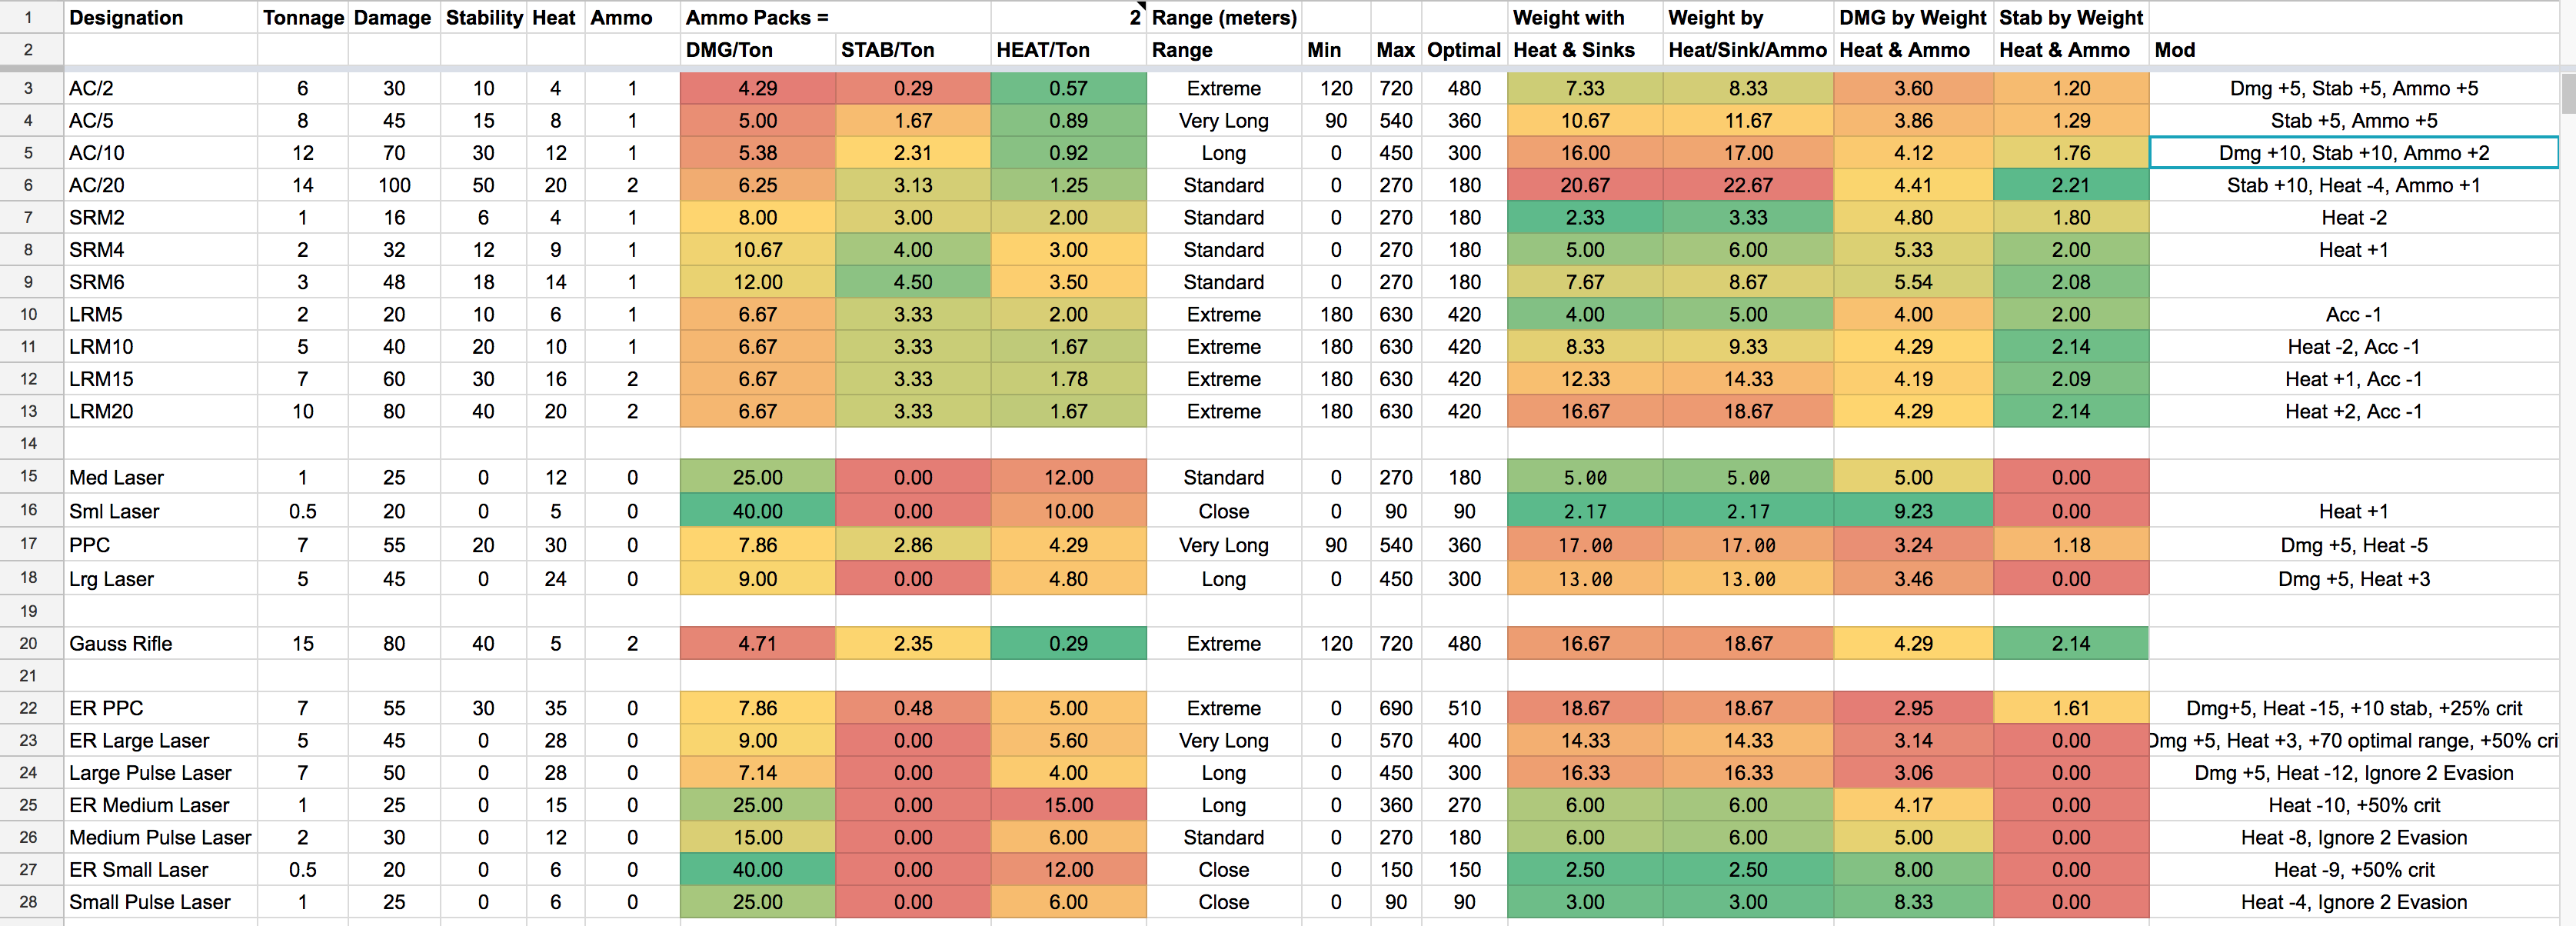2576x926 pixels.
Task: Select the Designation header cell
Action: (160, 18)
